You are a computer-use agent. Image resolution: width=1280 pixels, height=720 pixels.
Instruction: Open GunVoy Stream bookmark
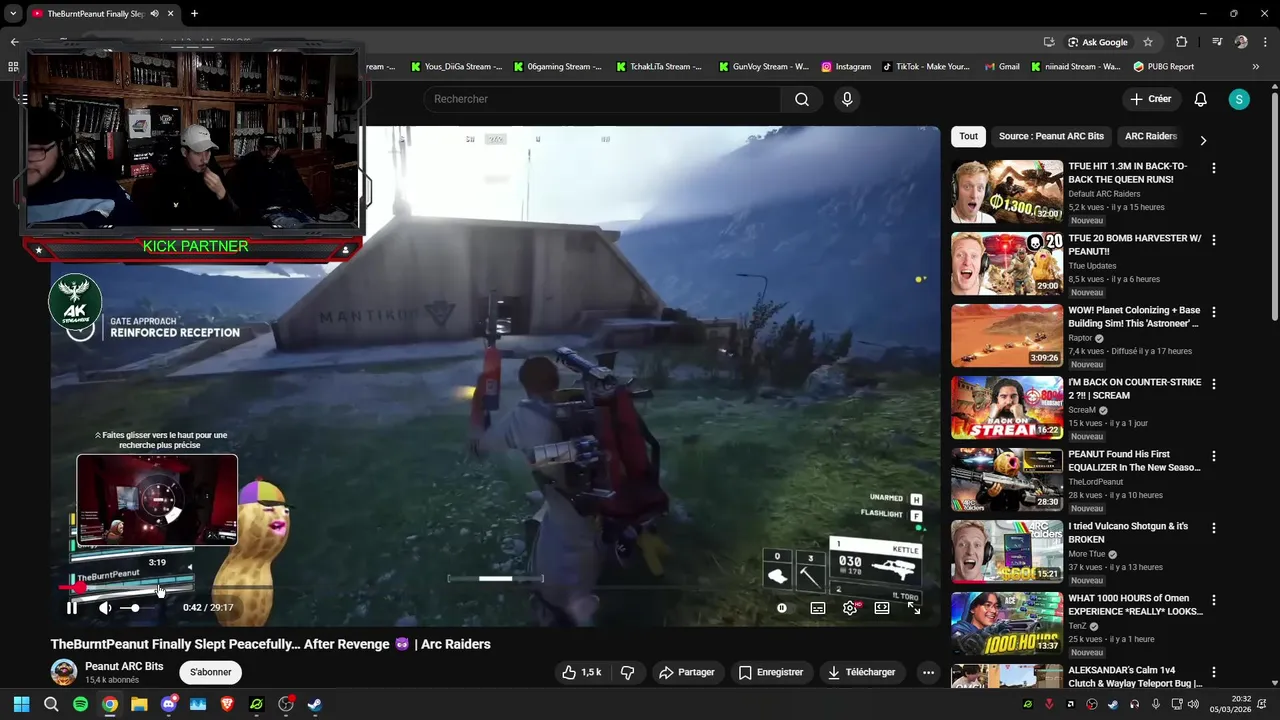(763, 67)
